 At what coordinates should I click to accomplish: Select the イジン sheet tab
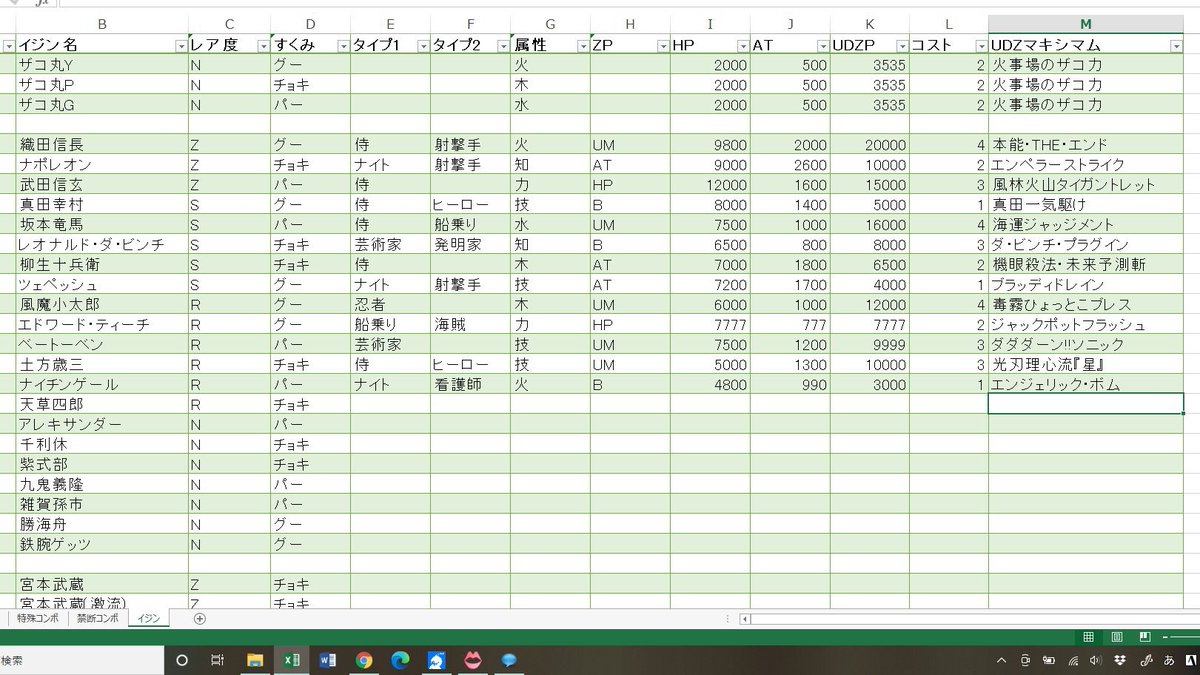(148, 619)
